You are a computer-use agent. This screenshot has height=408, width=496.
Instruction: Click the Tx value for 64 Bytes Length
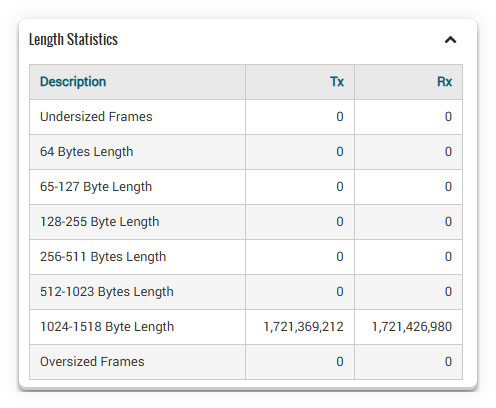click(x=340, y=152)
